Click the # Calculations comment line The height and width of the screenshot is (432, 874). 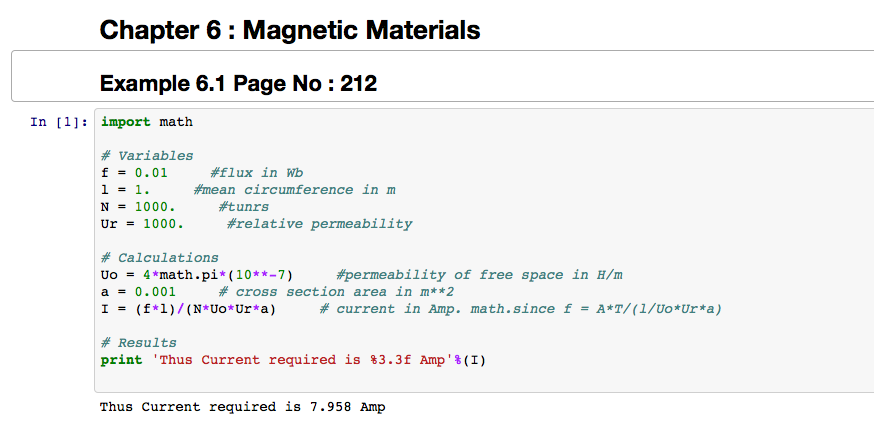[159, 258]
